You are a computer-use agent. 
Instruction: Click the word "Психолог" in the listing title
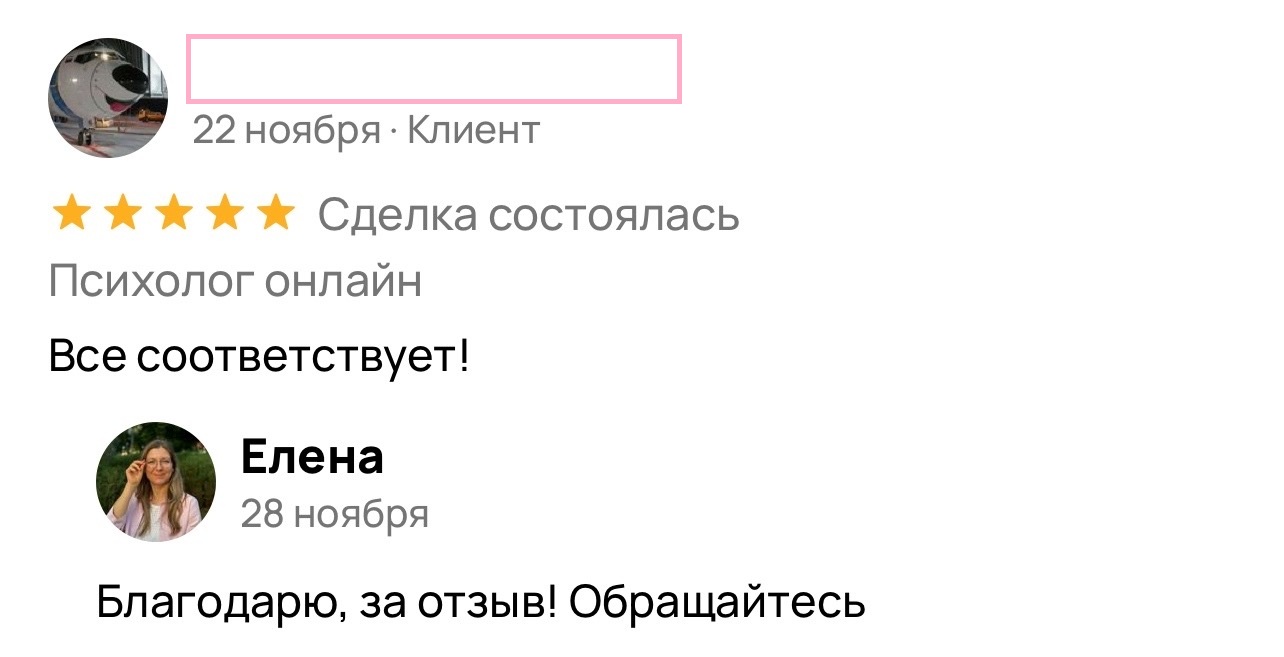click(x=150, y=282)
